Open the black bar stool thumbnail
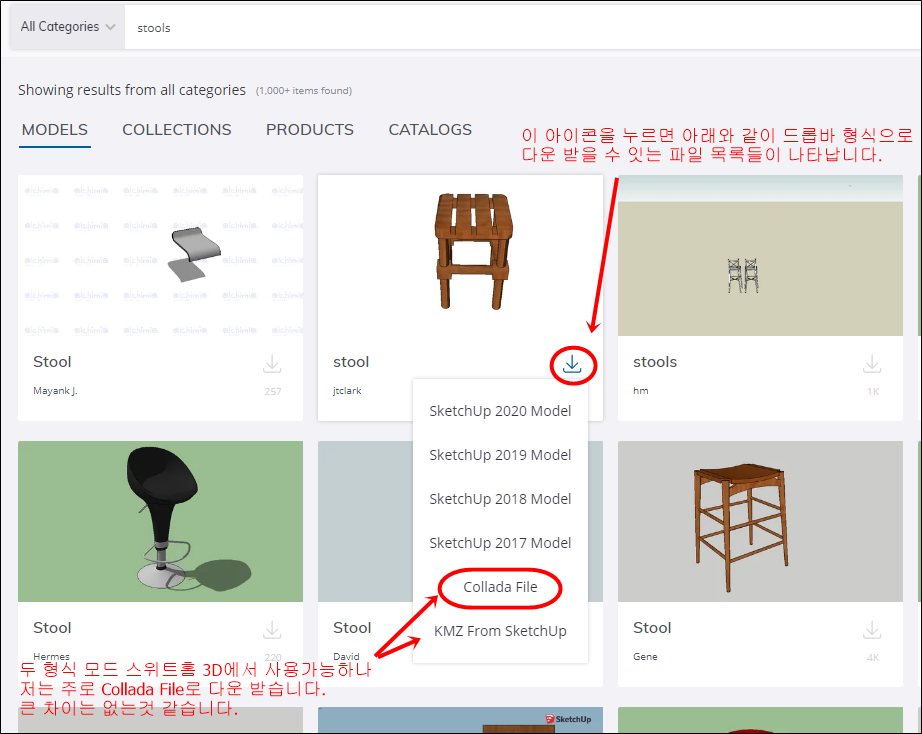Viewport: 922px width, 734px height. click(x=161, y=521)
